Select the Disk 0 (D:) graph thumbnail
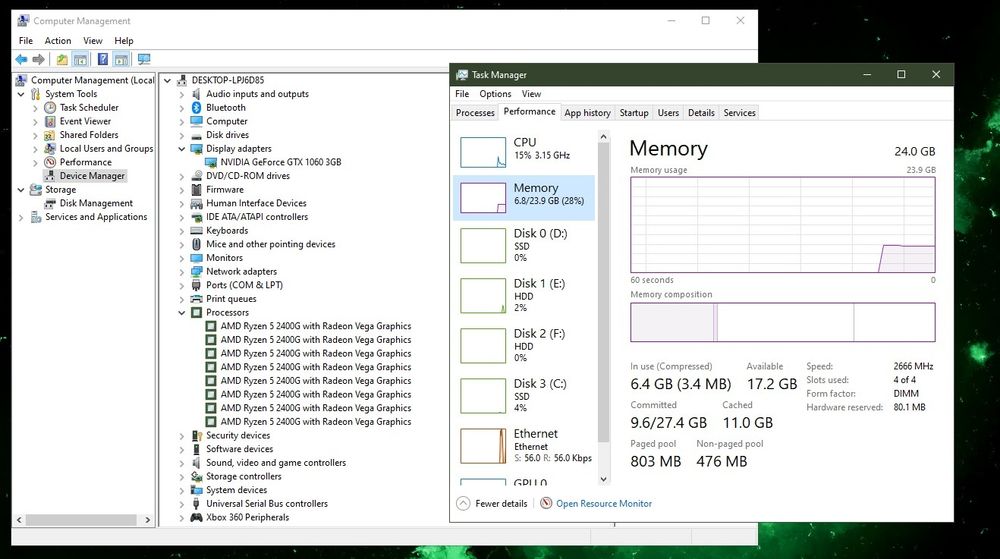The height and width of the screenshot is (559, 1000). click(x=483, y=246)
